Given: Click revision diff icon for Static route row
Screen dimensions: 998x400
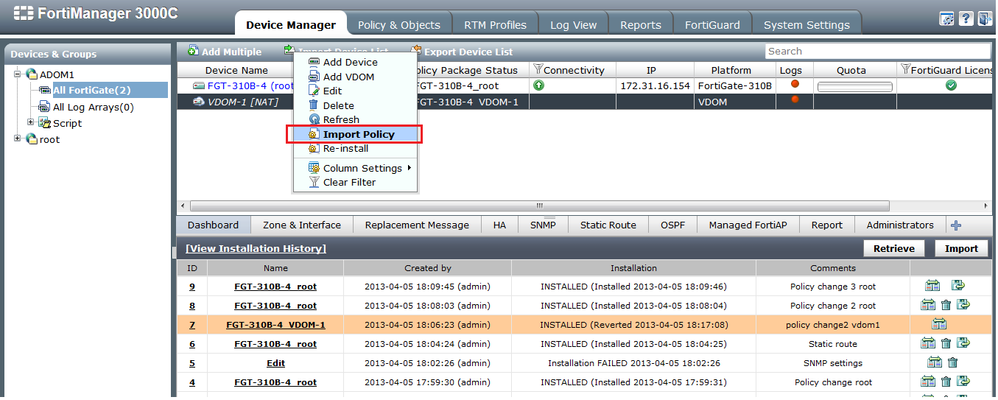Looking at the screenshot, I should click(927, 343).
